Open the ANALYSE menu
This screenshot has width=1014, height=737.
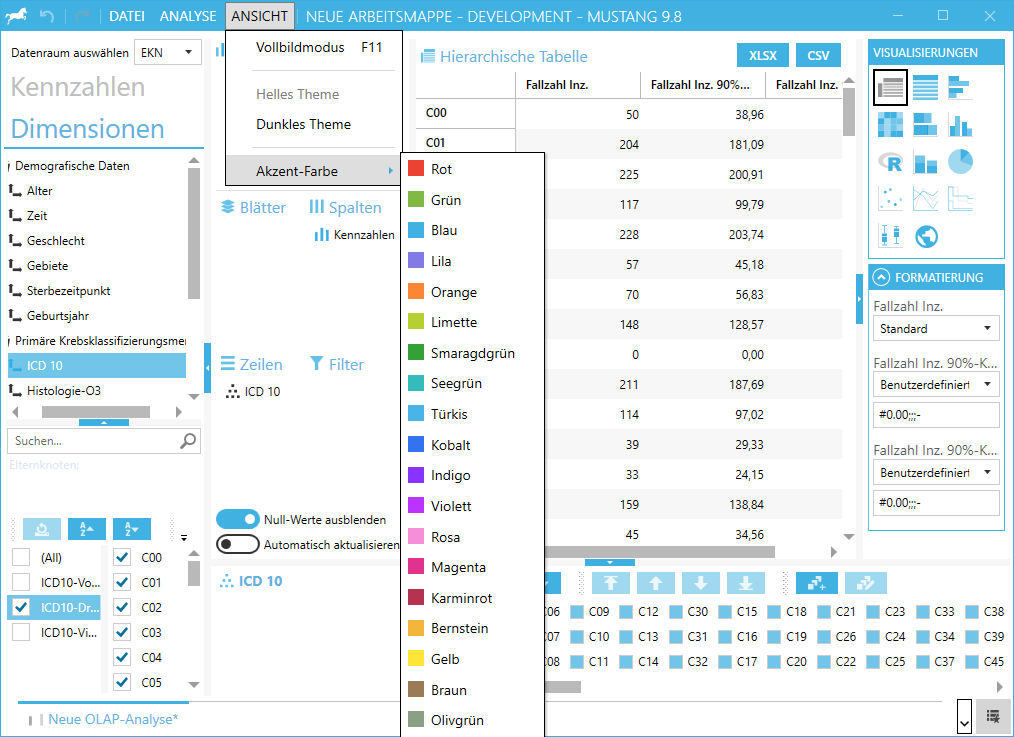coord(188,16)
